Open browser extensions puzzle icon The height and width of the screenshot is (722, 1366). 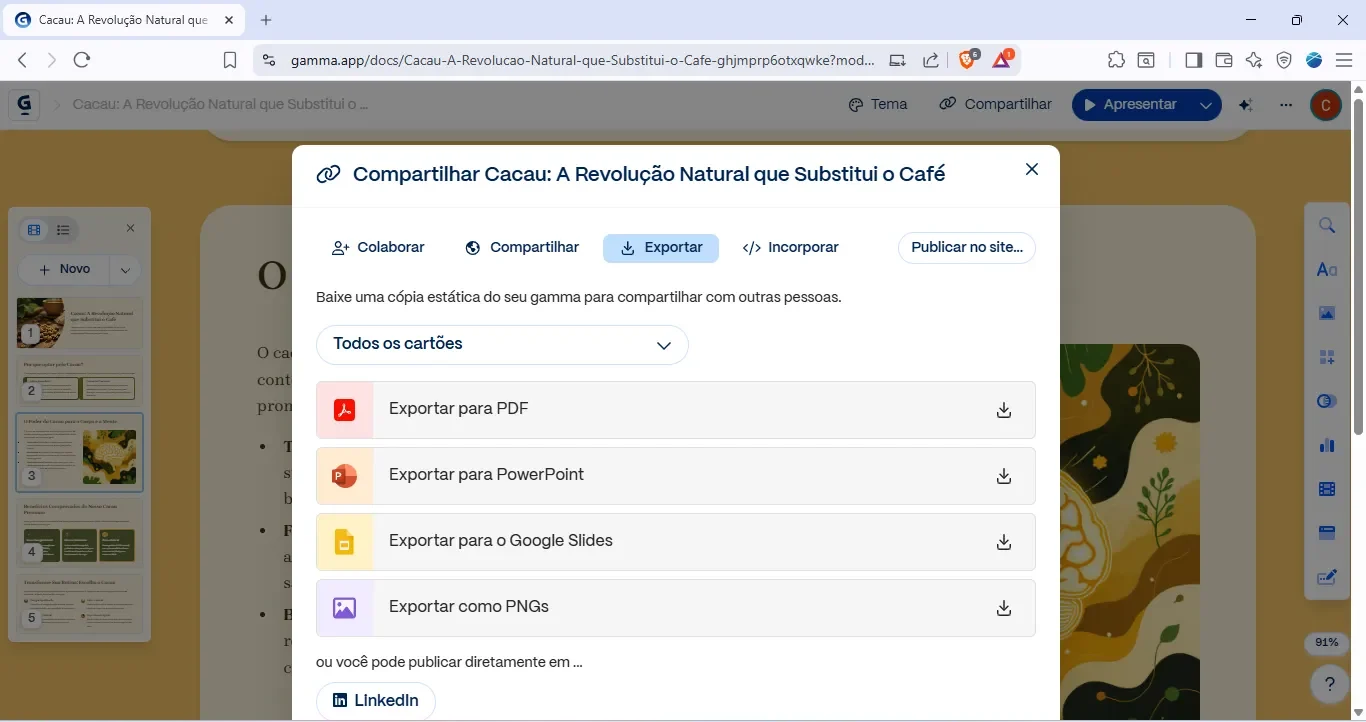click(1116, 60)
